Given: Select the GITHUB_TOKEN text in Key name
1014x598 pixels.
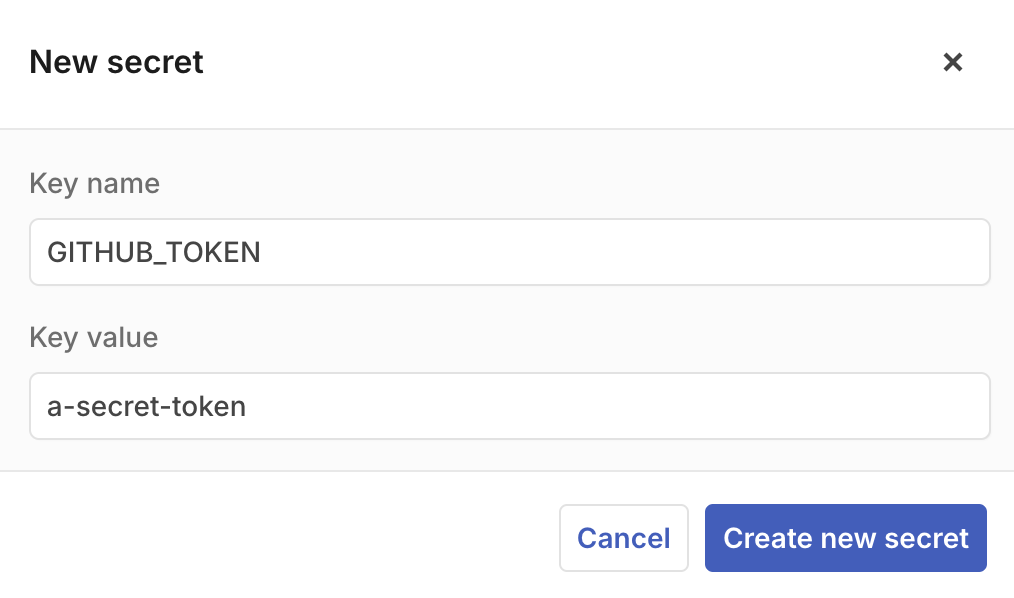Looking at the screenshot, I should tap(152, 252).
